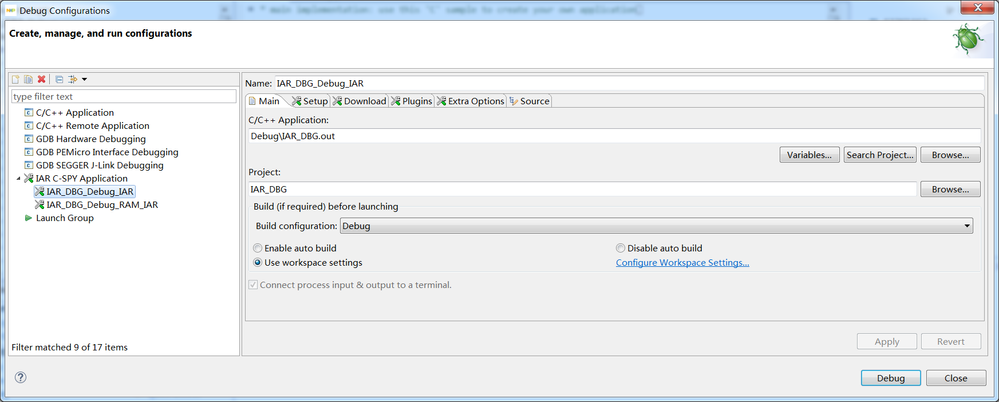The image size is (999, 402).
Task: Click the IAR_DBG_Debug_RAM_IAR configuration icon
Action: coord(40,205)
